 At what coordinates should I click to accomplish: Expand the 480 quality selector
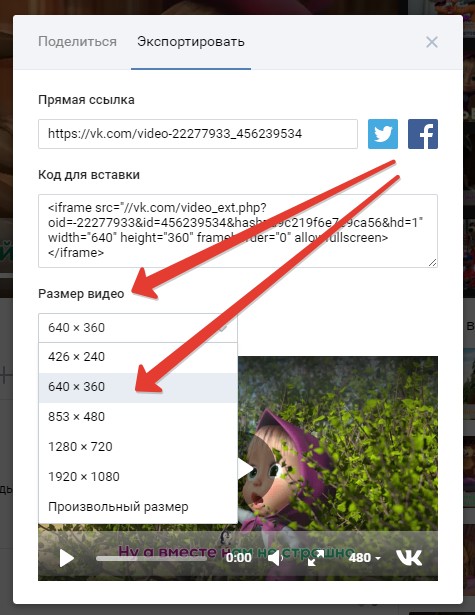364,558
